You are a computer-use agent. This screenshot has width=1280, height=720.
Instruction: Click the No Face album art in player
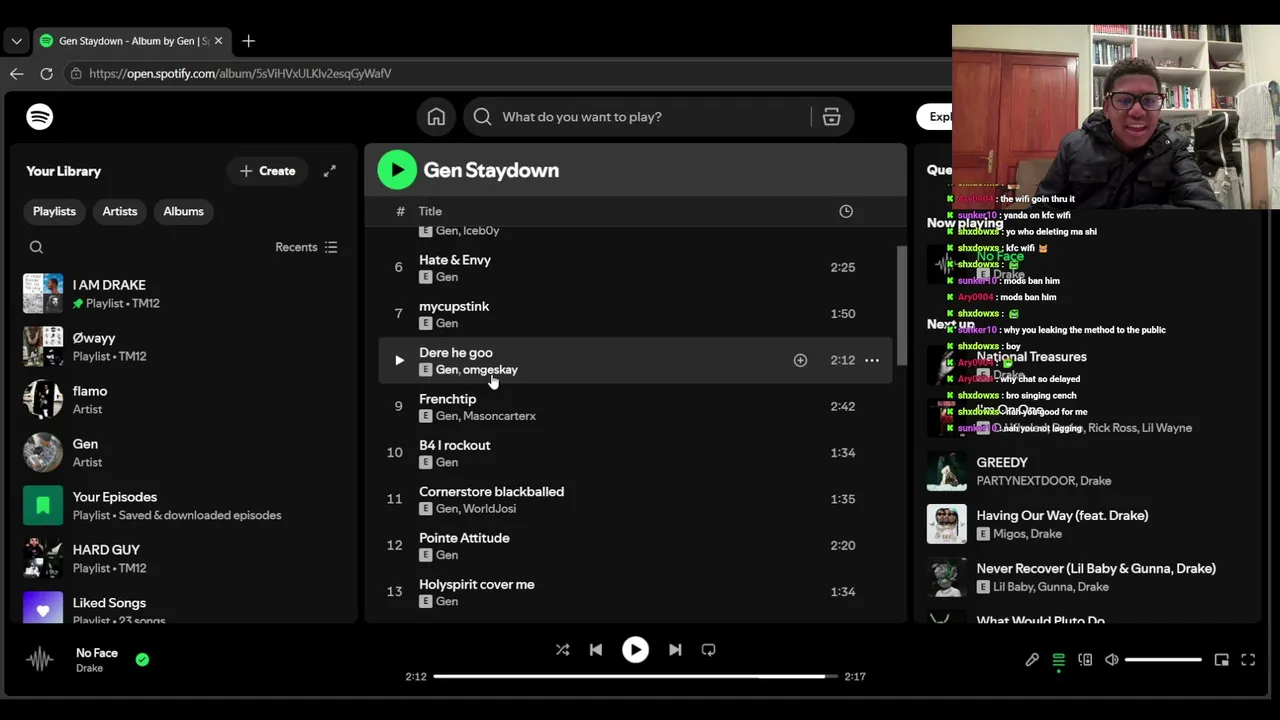coord(40,660)
